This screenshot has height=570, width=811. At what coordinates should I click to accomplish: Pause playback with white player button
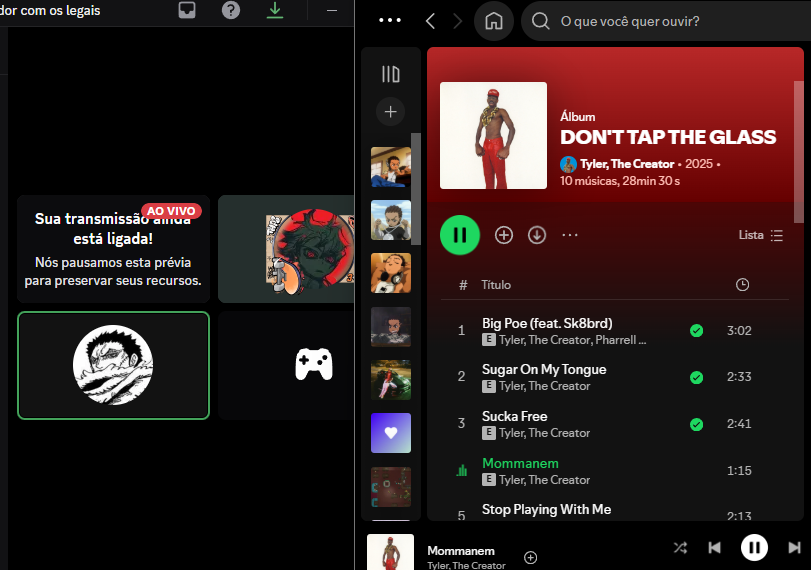pos(754,547)
